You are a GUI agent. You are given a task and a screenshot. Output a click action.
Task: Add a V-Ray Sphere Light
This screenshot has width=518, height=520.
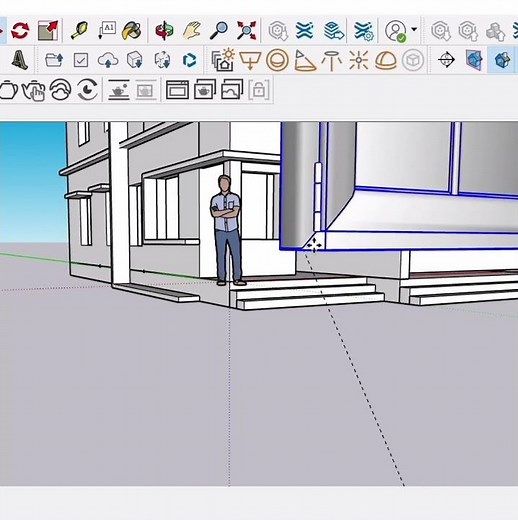click(x=277, y=60)
